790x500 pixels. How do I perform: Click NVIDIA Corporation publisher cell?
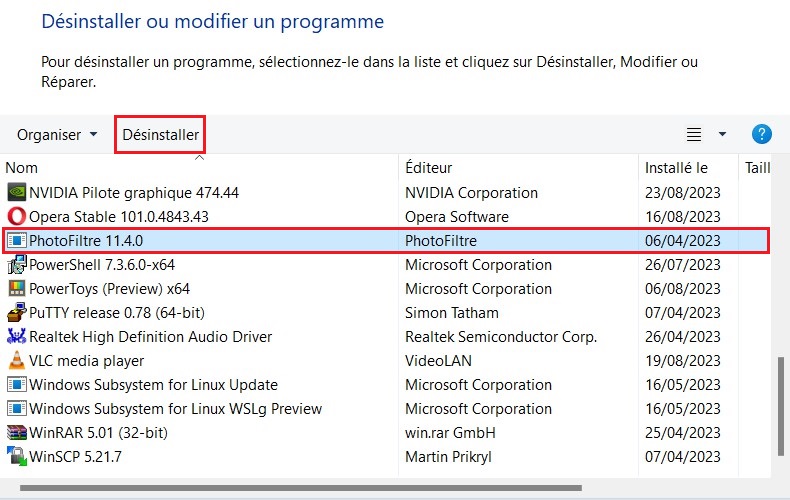[x=471, y=193]
